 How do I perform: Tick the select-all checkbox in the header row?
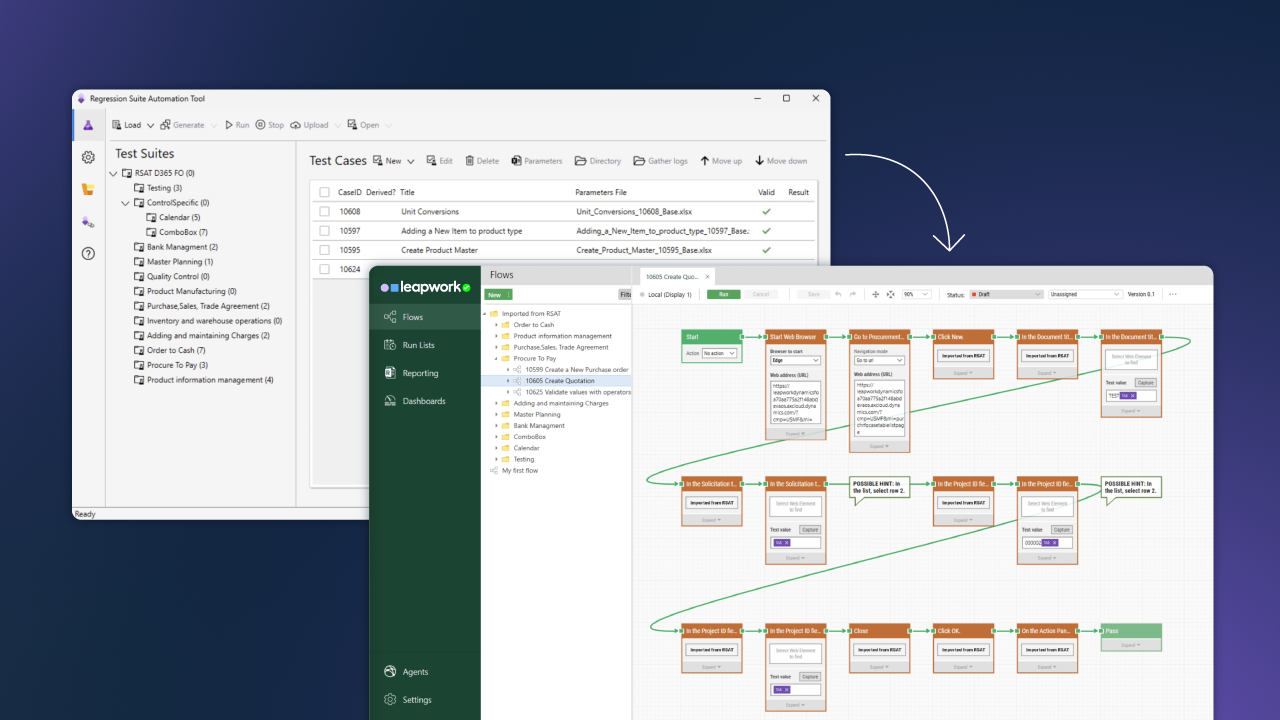coord(324,191)
